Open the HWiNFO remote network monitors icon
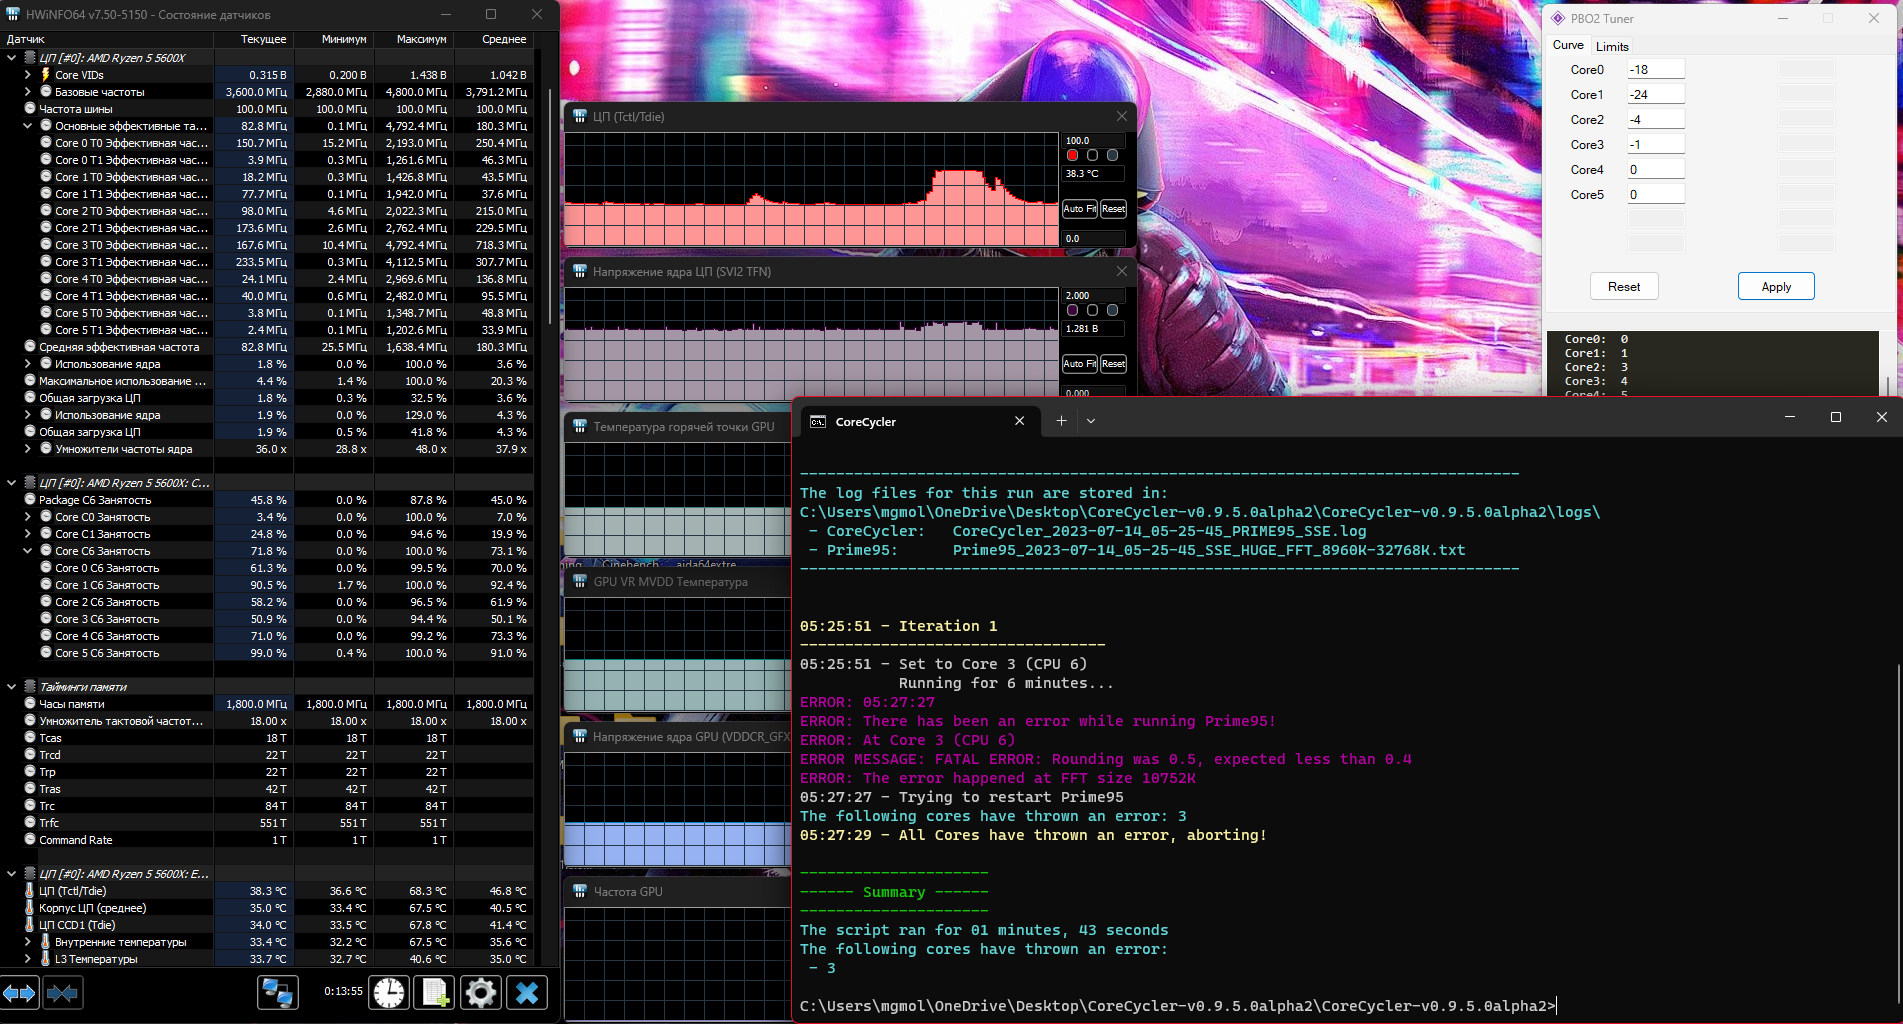This screenshot has height=1024, width=1903. [277, 993]
